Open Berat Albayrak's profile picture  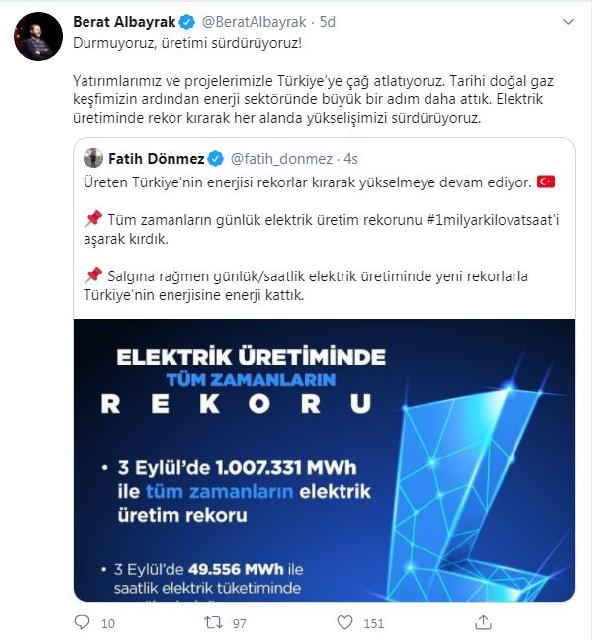pos(32,38)
